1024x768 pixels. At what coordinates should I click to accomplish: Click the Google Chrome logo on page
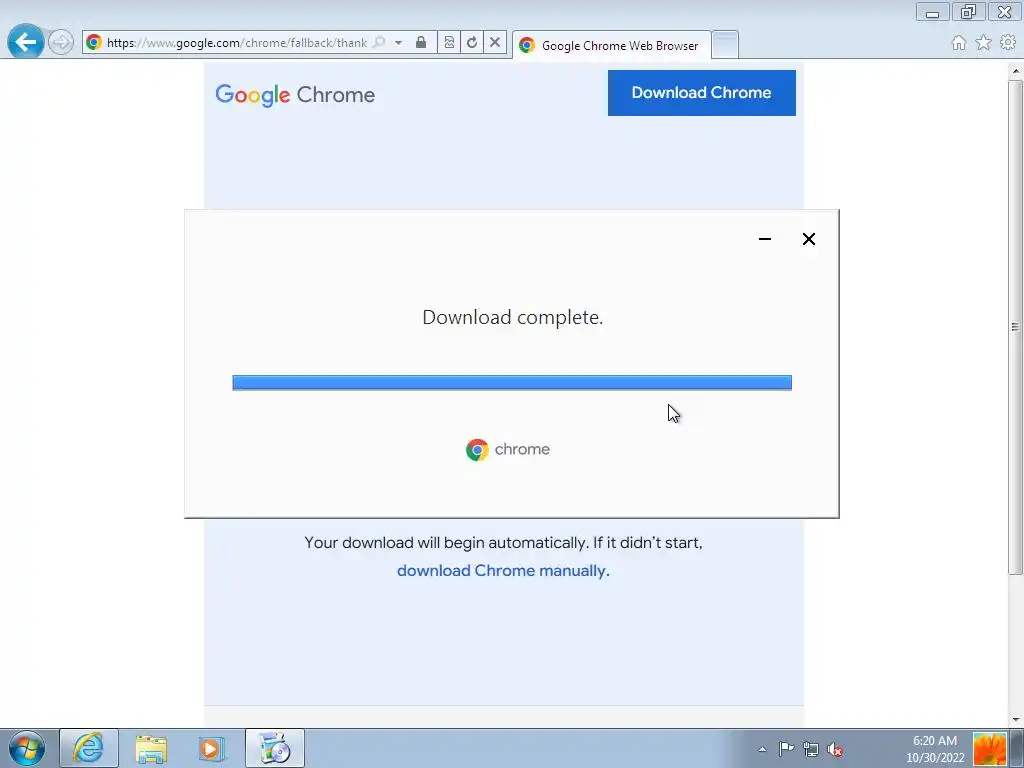click(x=295, y=95)
